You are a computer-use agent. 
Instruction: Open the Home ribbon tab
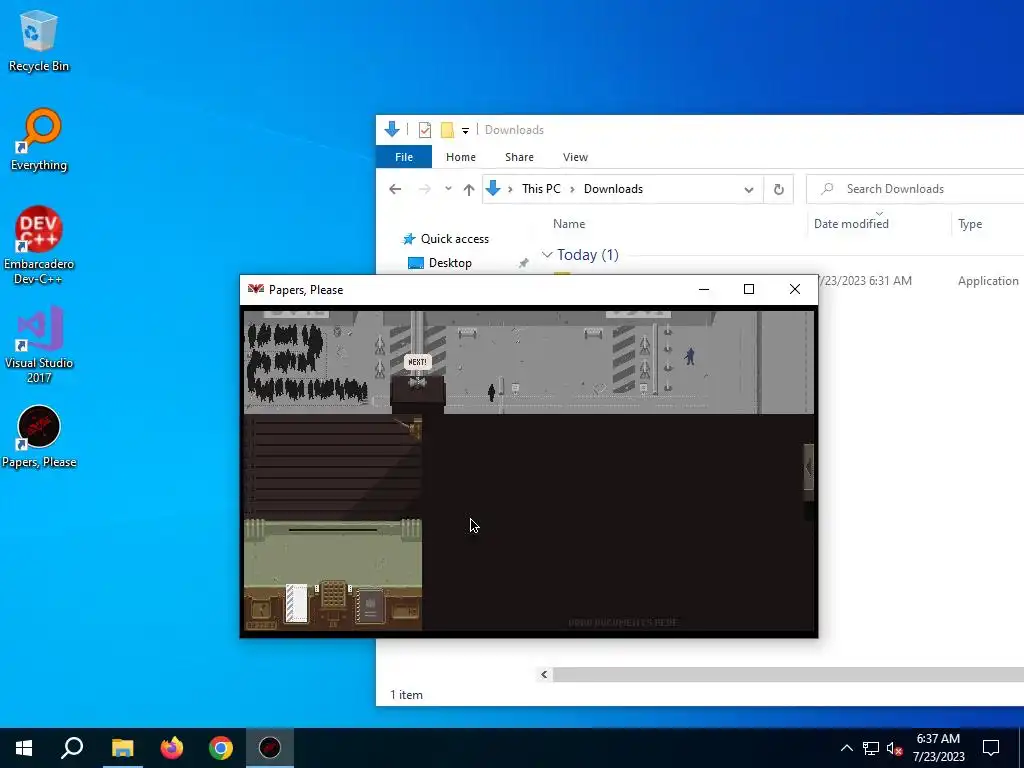pos(460,157)
